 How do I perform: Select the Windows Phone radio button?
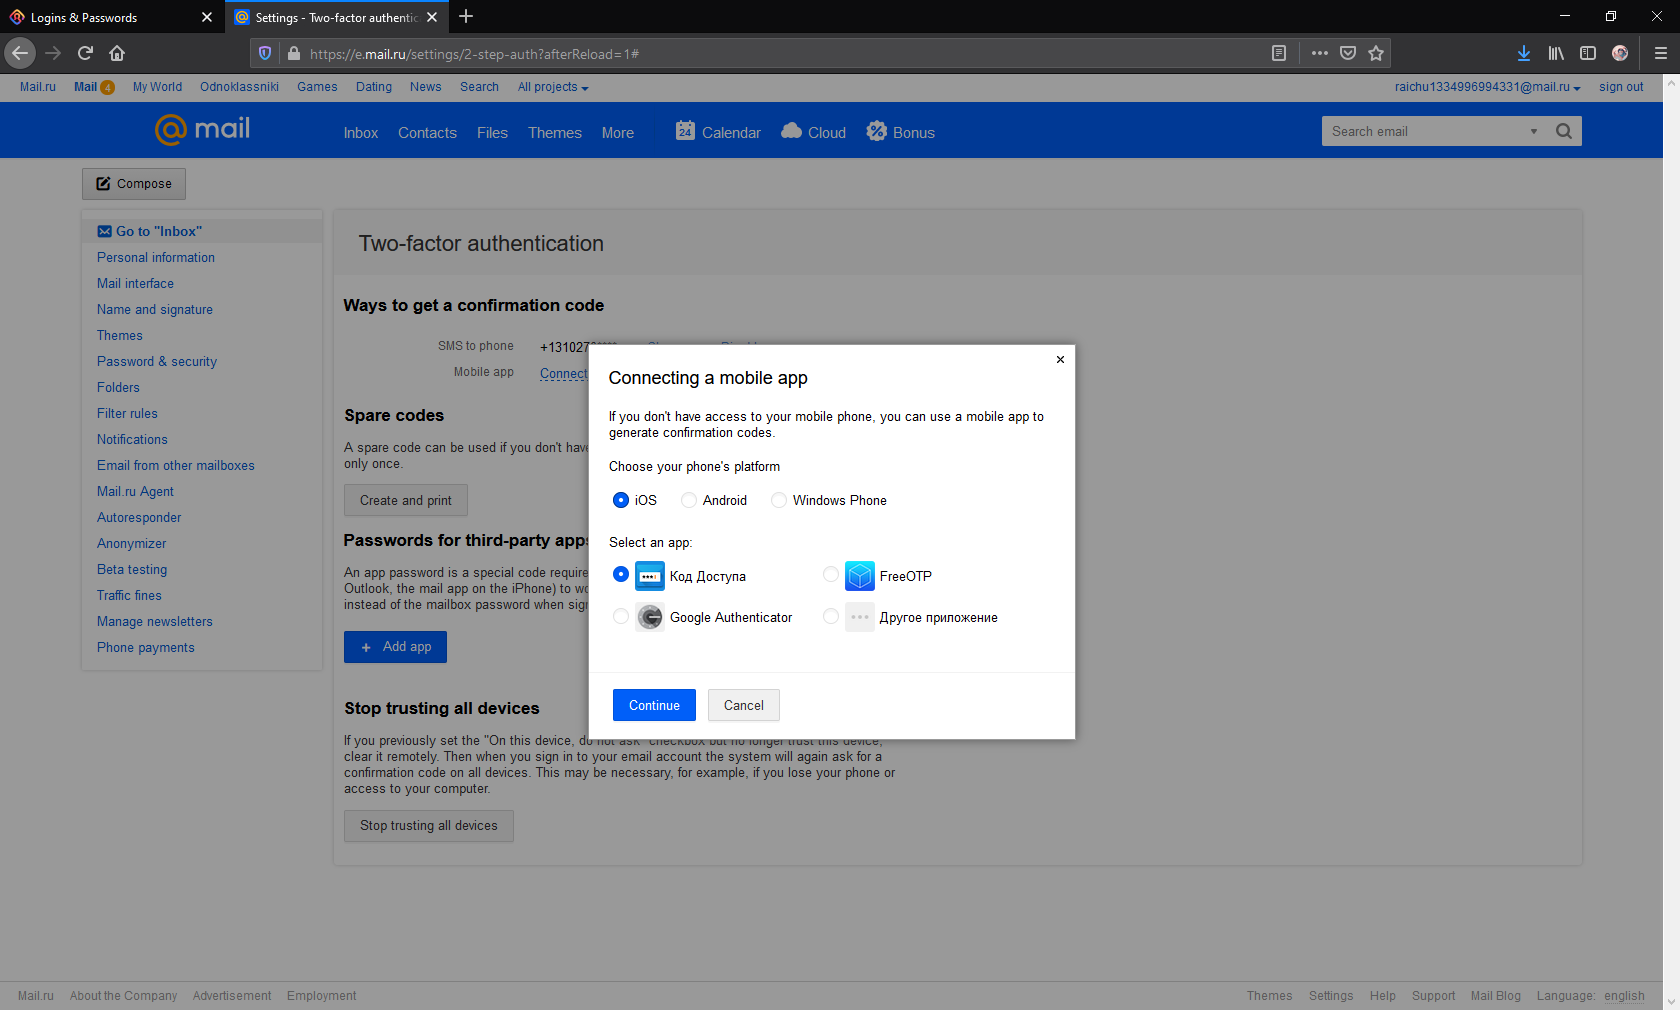pos(779,500)
